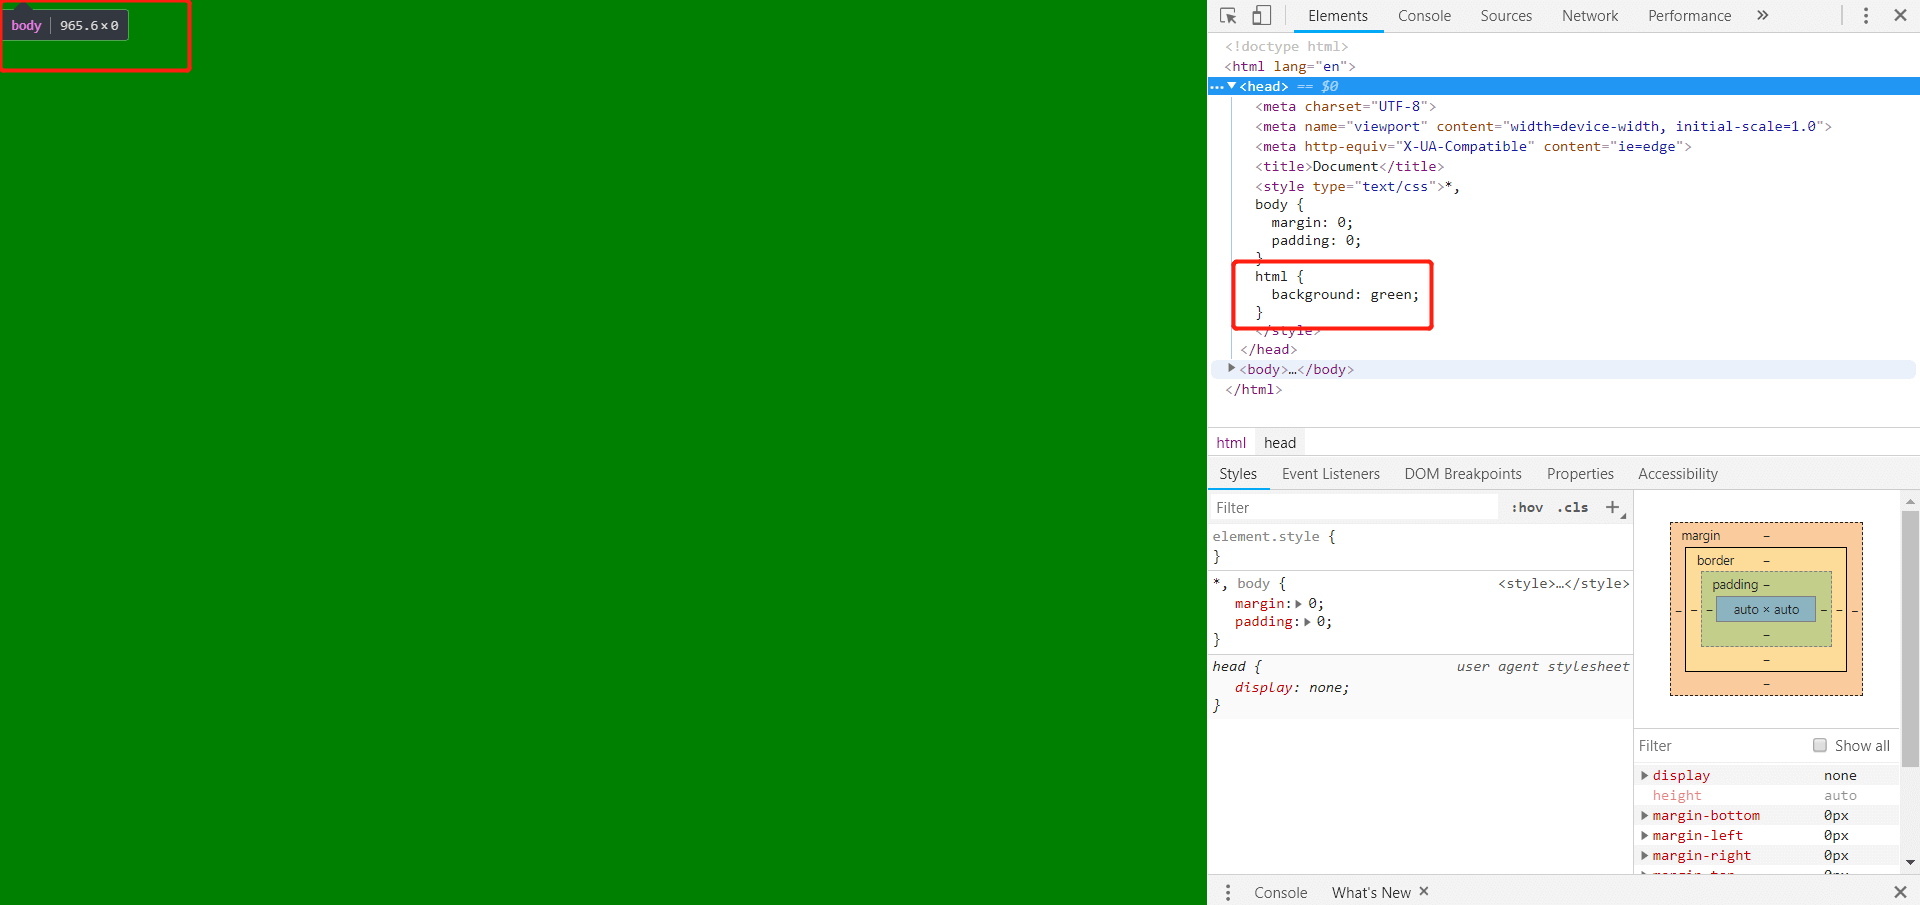Screen dimensions: 1920x905
Task: Click the styles Filter input field
Action: (x=1354, y=508)
